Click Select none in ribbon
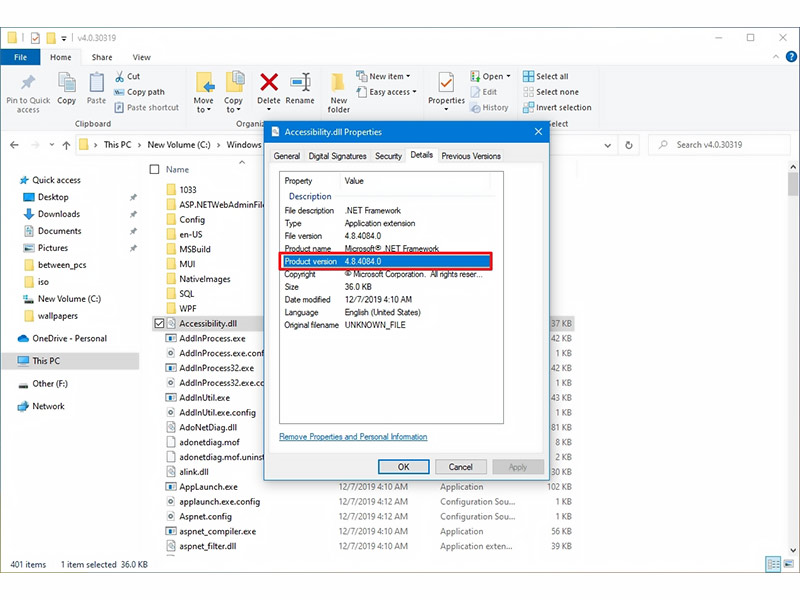This screenshot has height=600, width=800. [551, 92]
